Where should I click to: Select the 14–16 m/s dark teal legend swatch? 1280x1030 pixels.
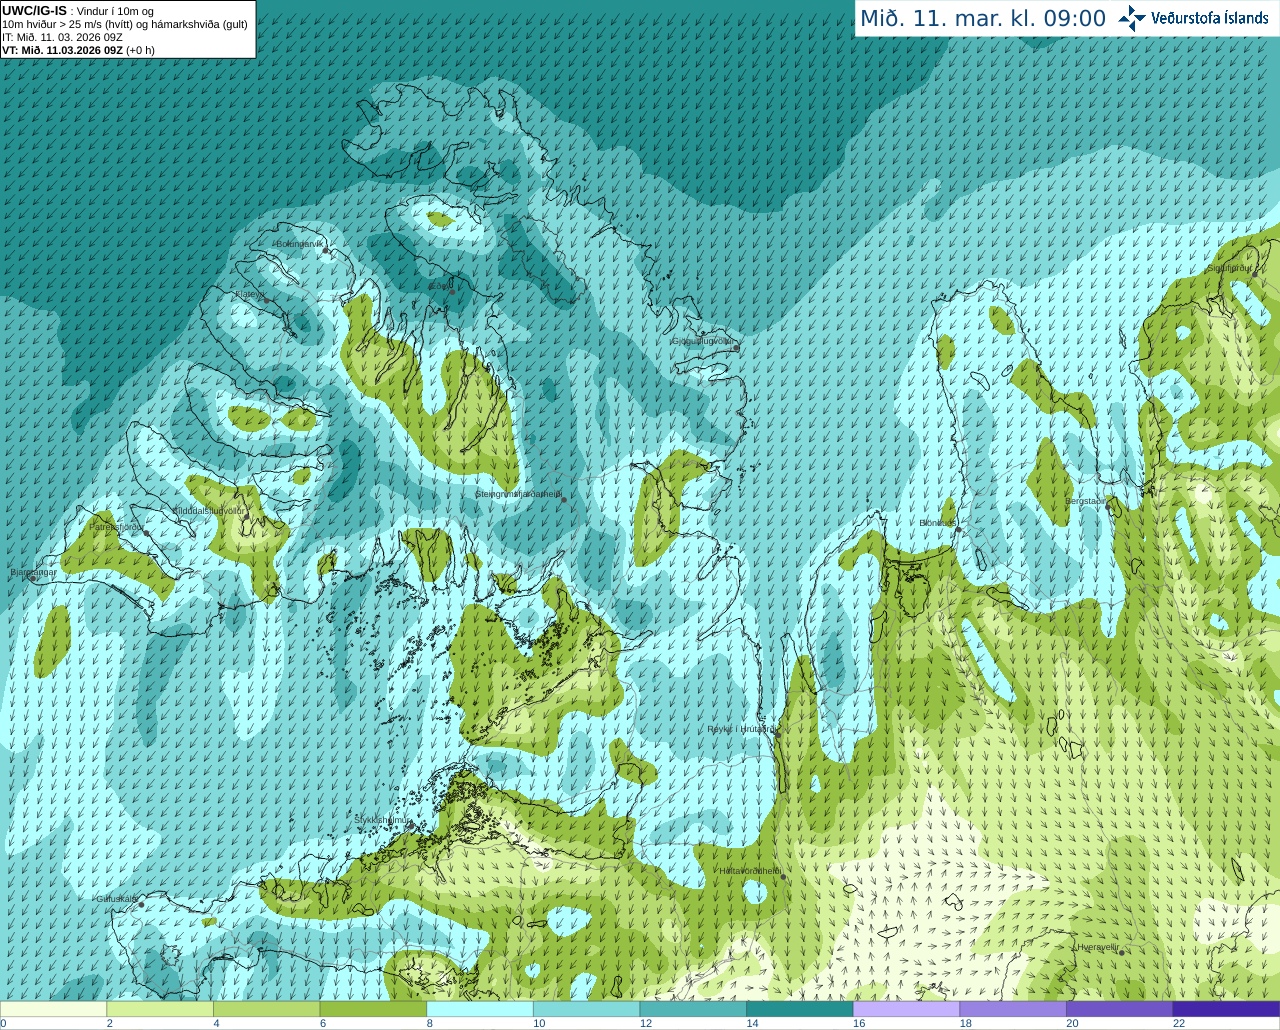click(x=800, y=1009)
